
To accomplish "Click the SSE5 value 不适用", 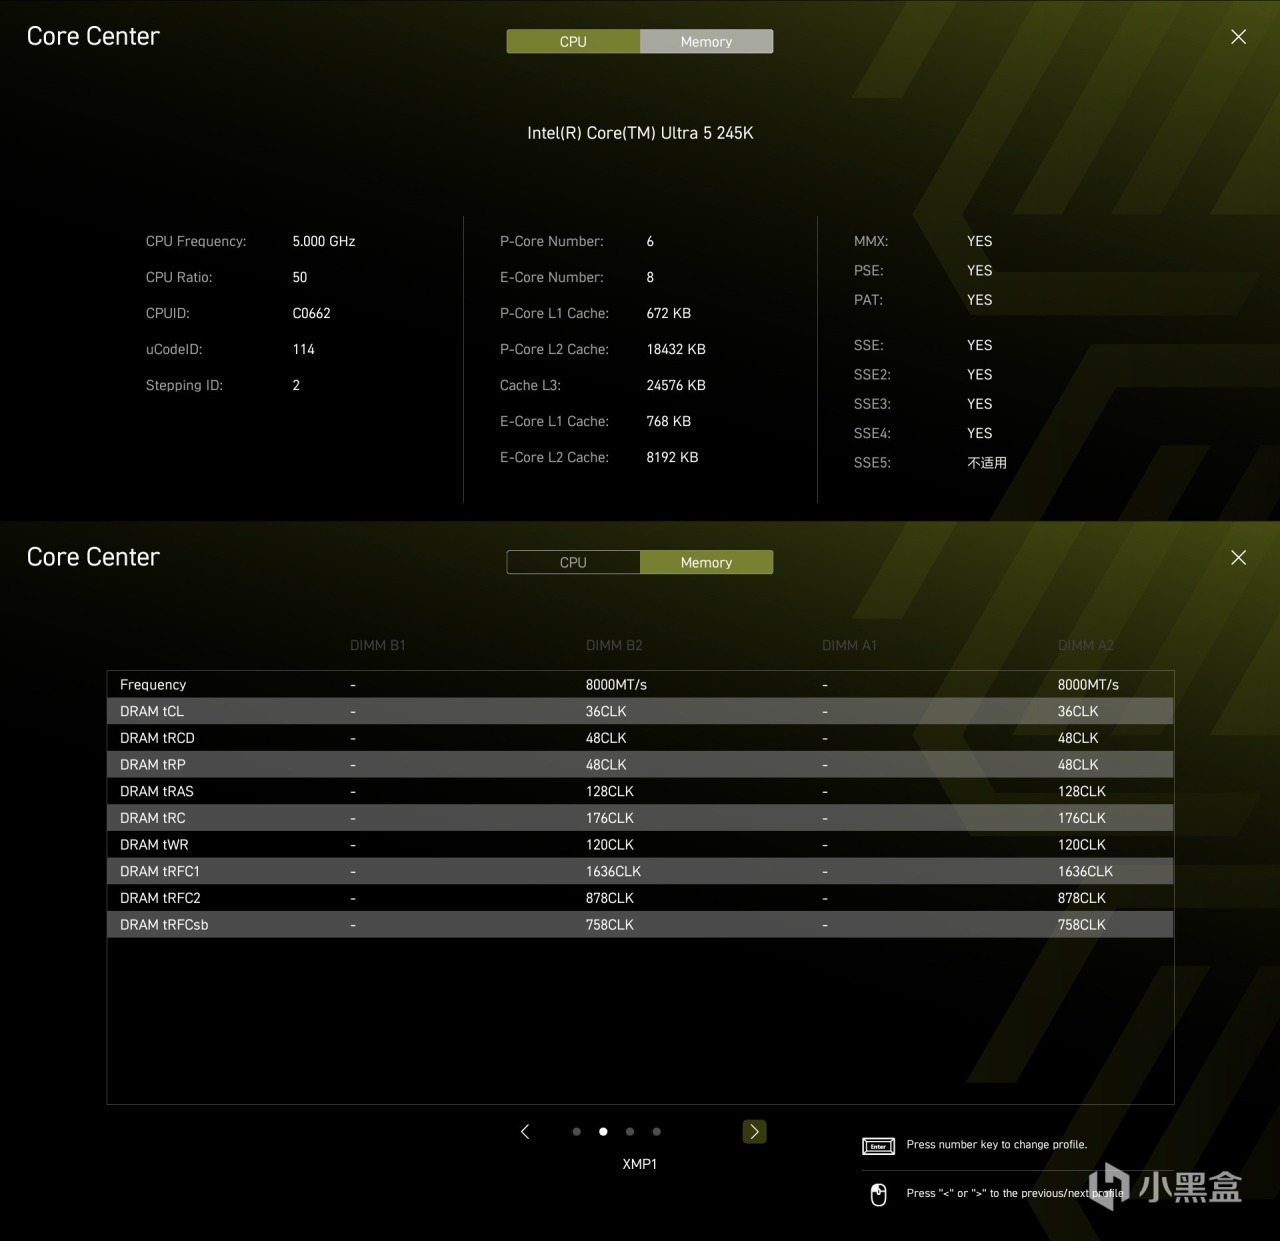I will tap(987, 463).
